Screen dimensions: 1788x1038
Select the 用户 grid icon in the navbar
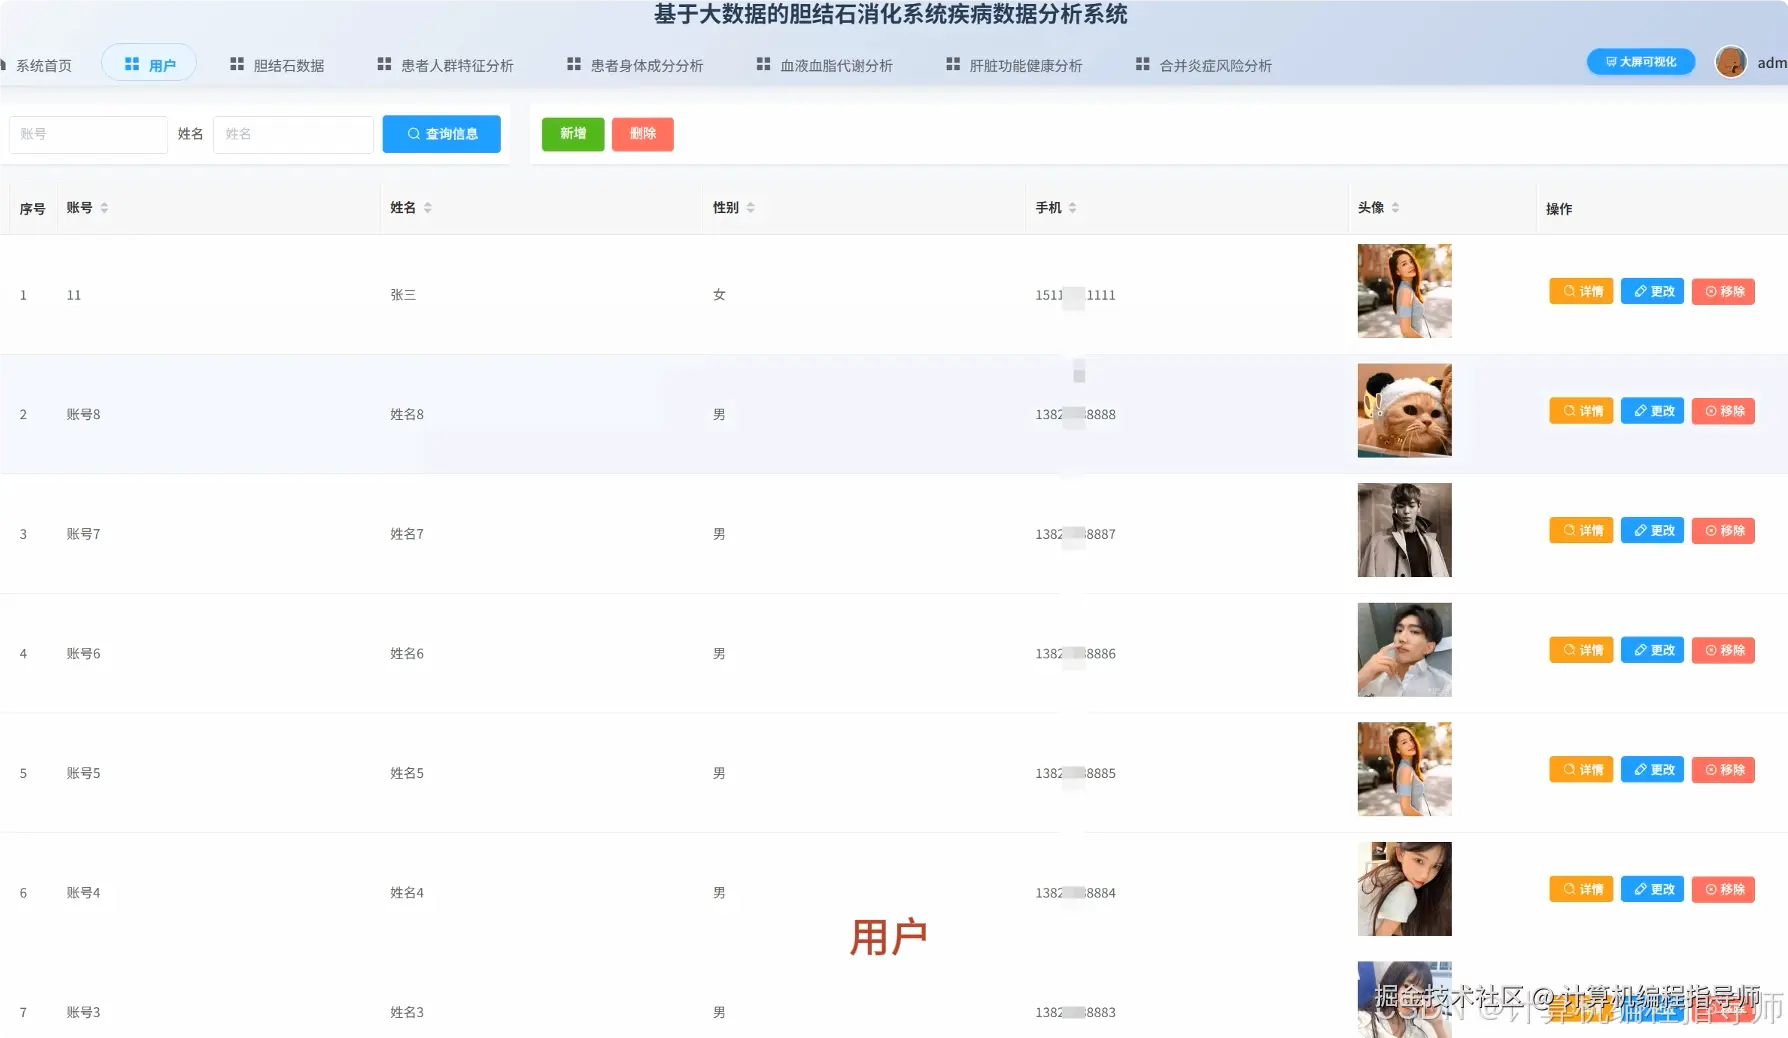(132, 62)
